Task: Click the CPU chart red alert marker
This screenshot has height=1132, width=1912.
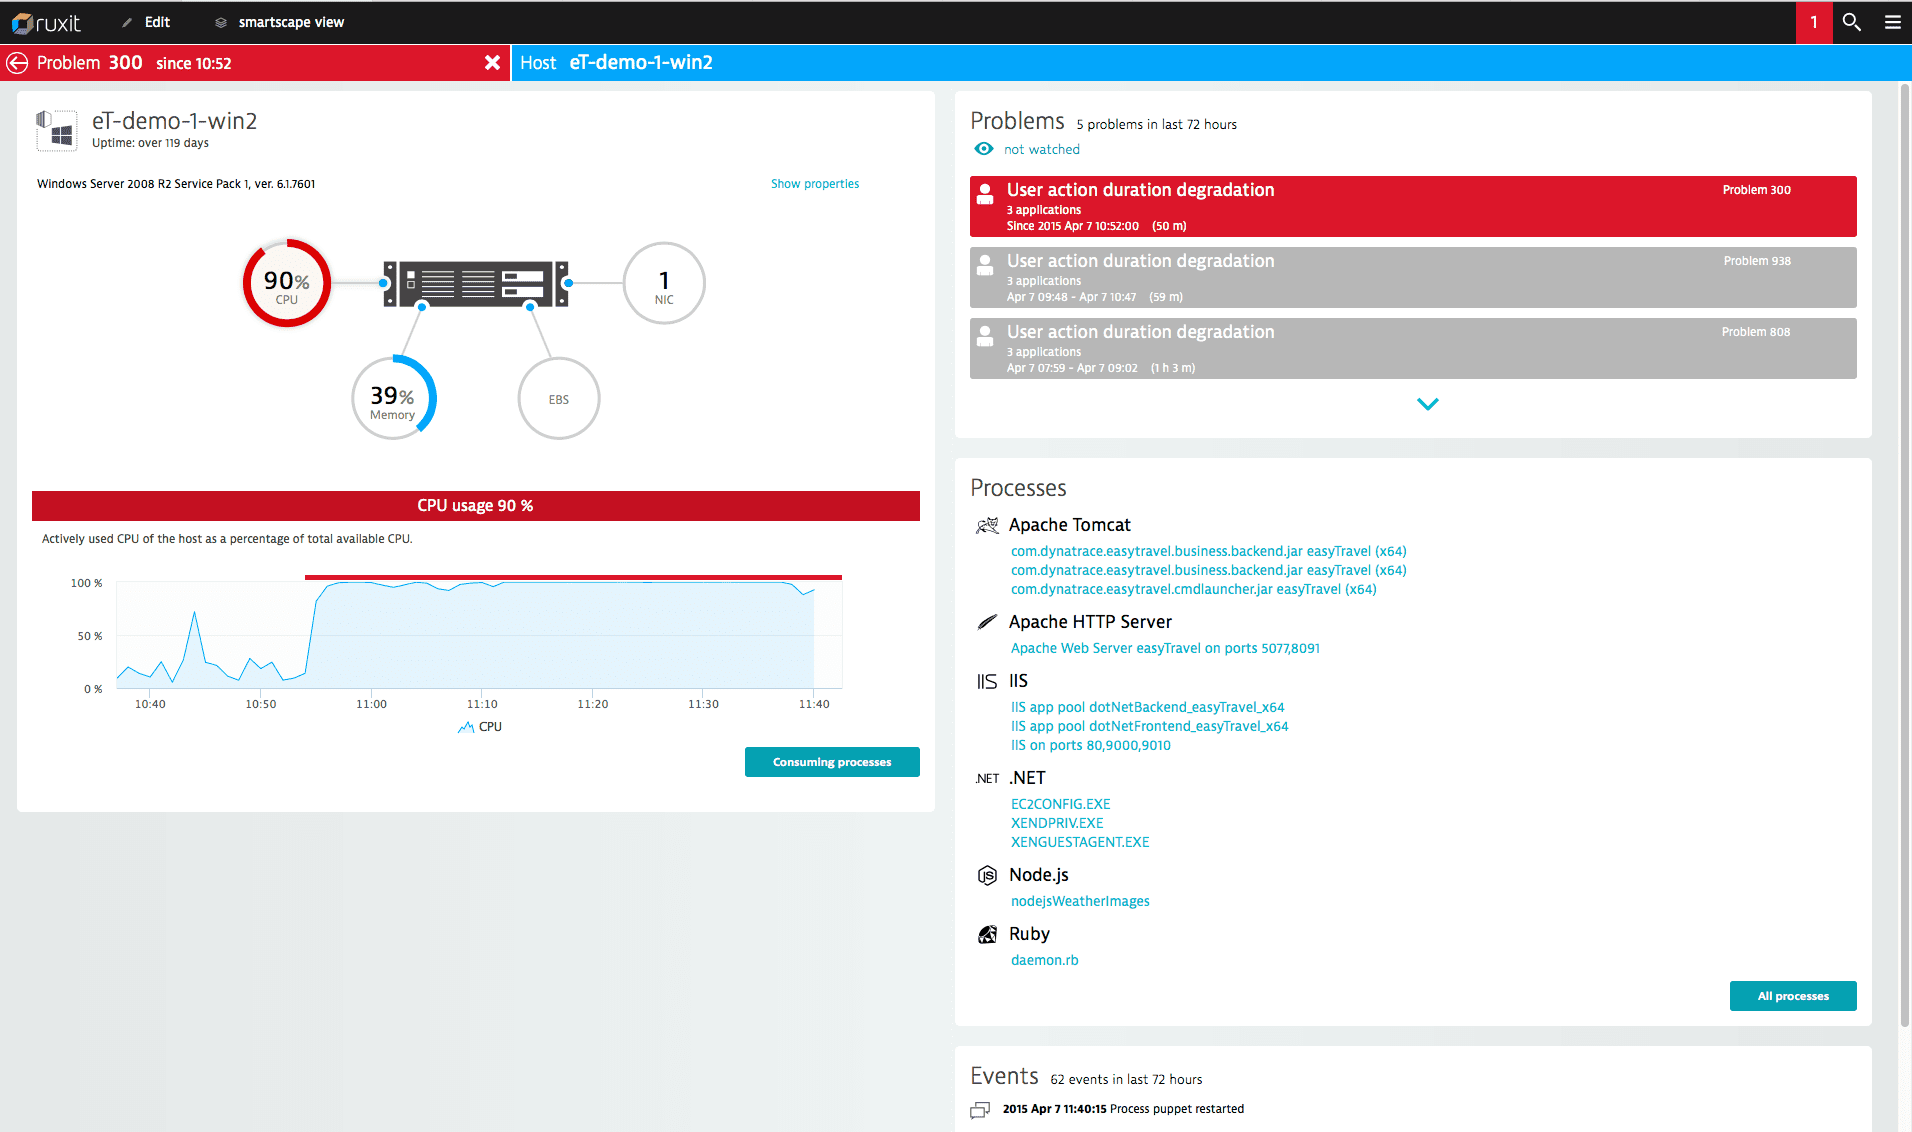Action: tap(573, 577)
